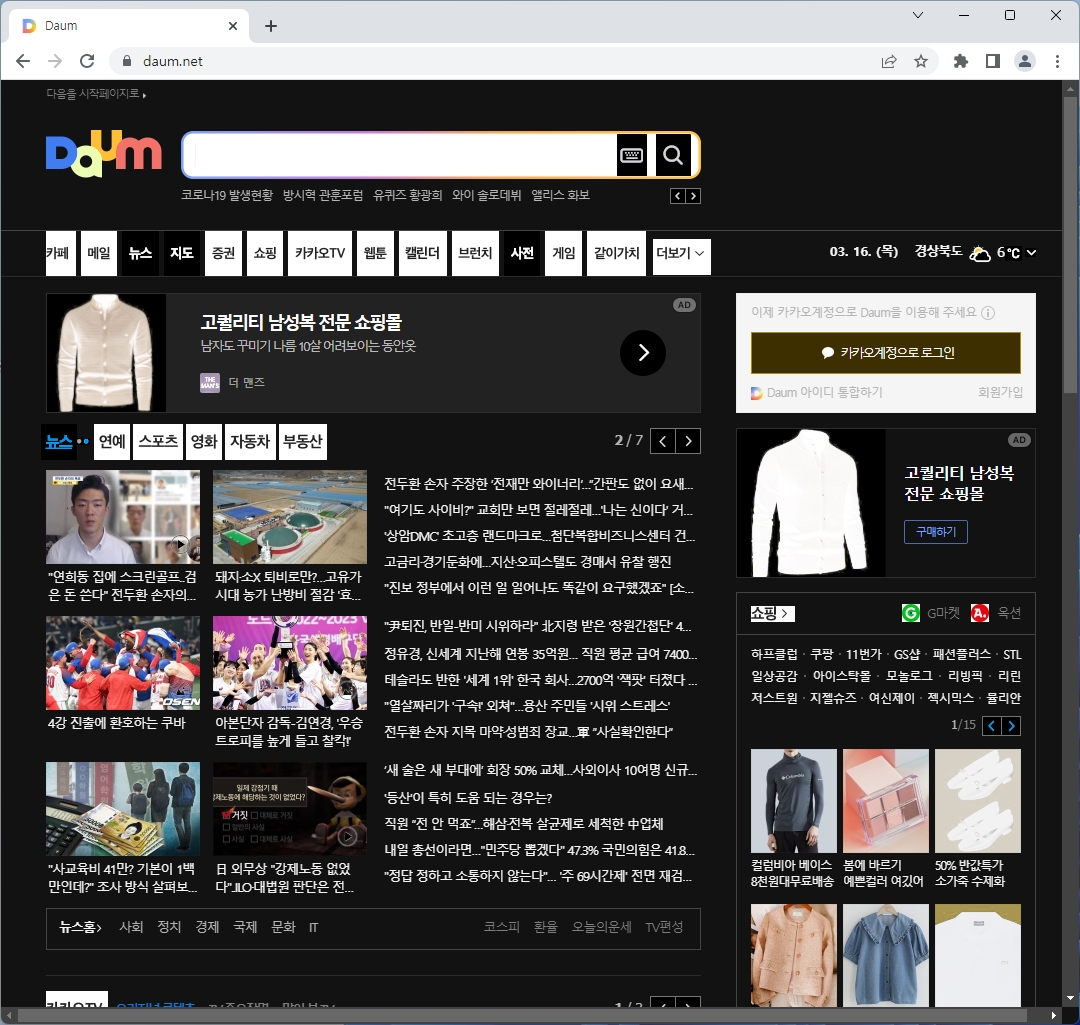Image resolution: width=1080 pixels, height=1025 pixels.
Task: Switch to the 연예 news tab
Action: pos(112,442)
